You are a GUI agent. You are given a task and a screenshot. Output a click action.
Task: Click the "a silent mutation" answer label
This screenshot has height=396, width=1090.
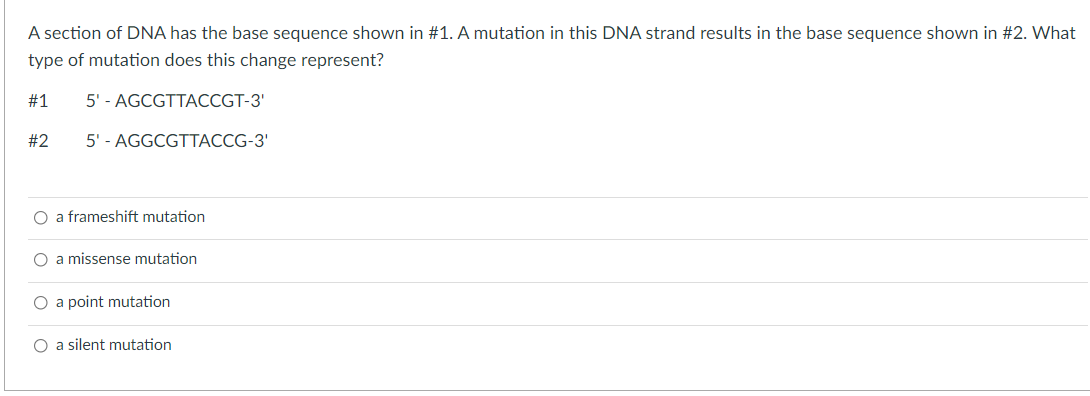[x=114, y=345]
